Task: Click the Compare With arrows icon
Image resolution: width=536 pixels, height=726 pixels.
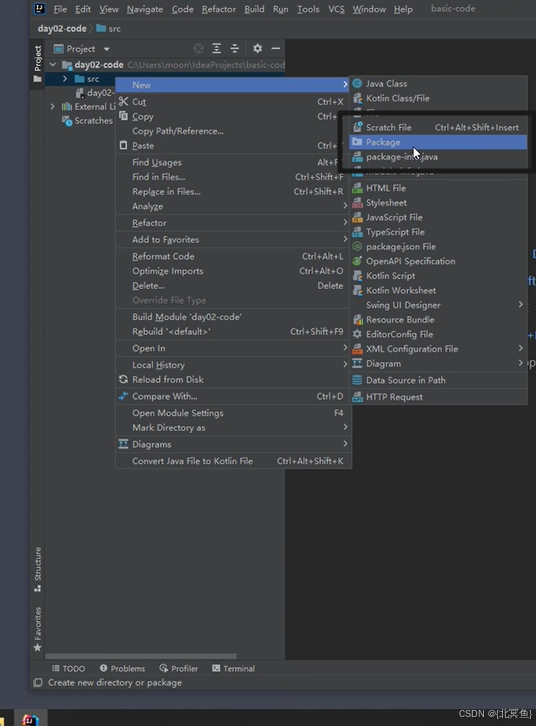Action: (123, 396)
